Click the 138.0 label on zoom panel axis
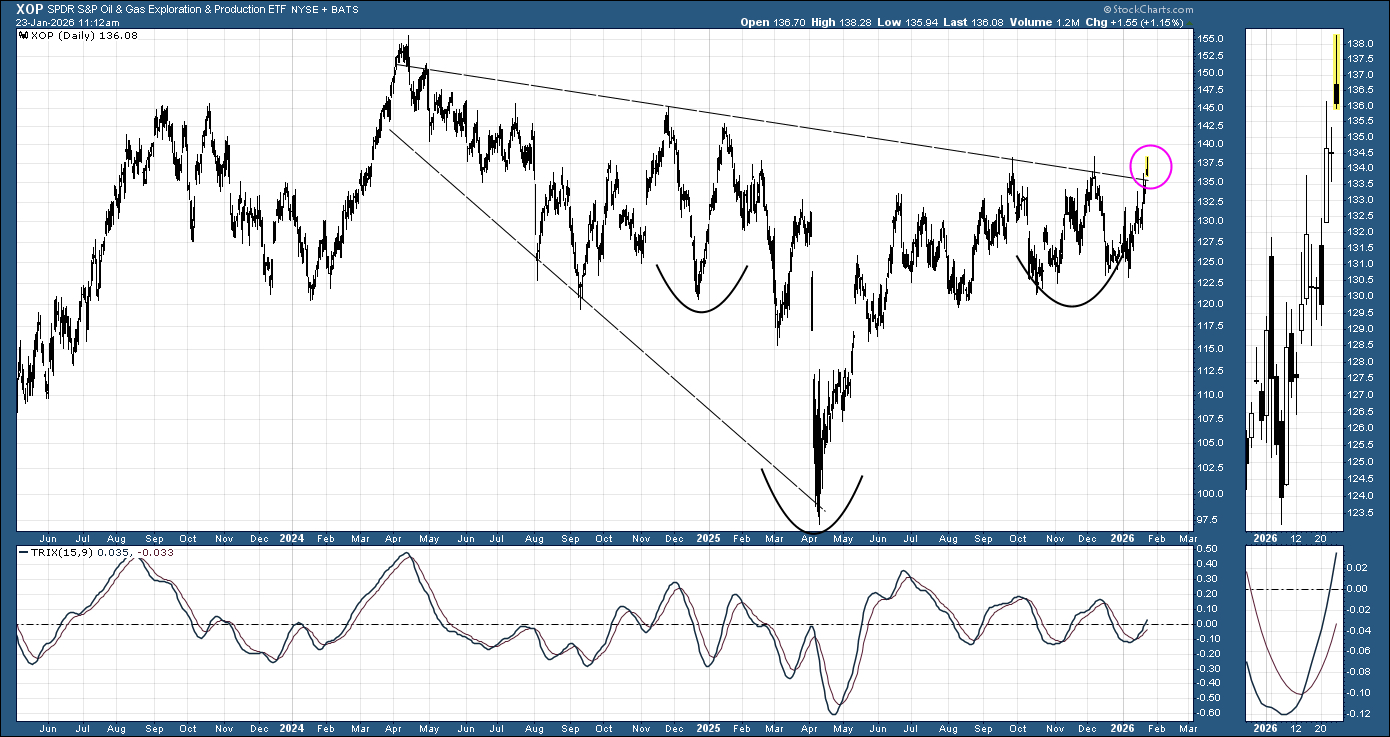The height and width of the screenshot is (737, 1390). [x=1361, y=45]
